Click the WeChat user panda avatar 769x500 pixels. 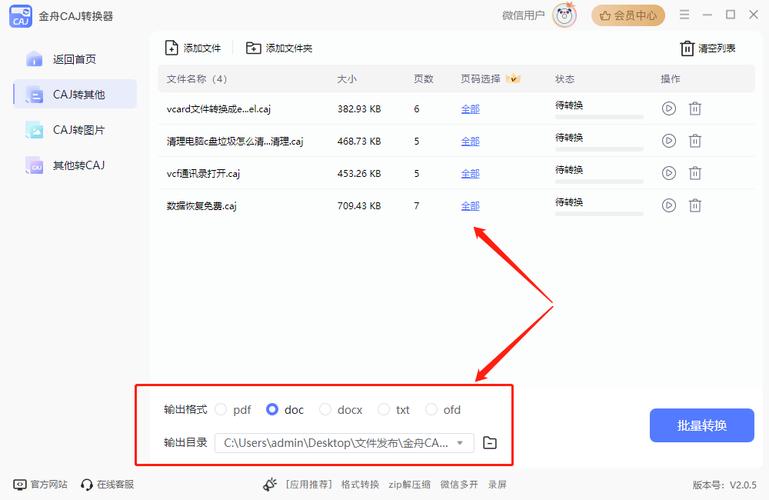[x=564, y=16]
